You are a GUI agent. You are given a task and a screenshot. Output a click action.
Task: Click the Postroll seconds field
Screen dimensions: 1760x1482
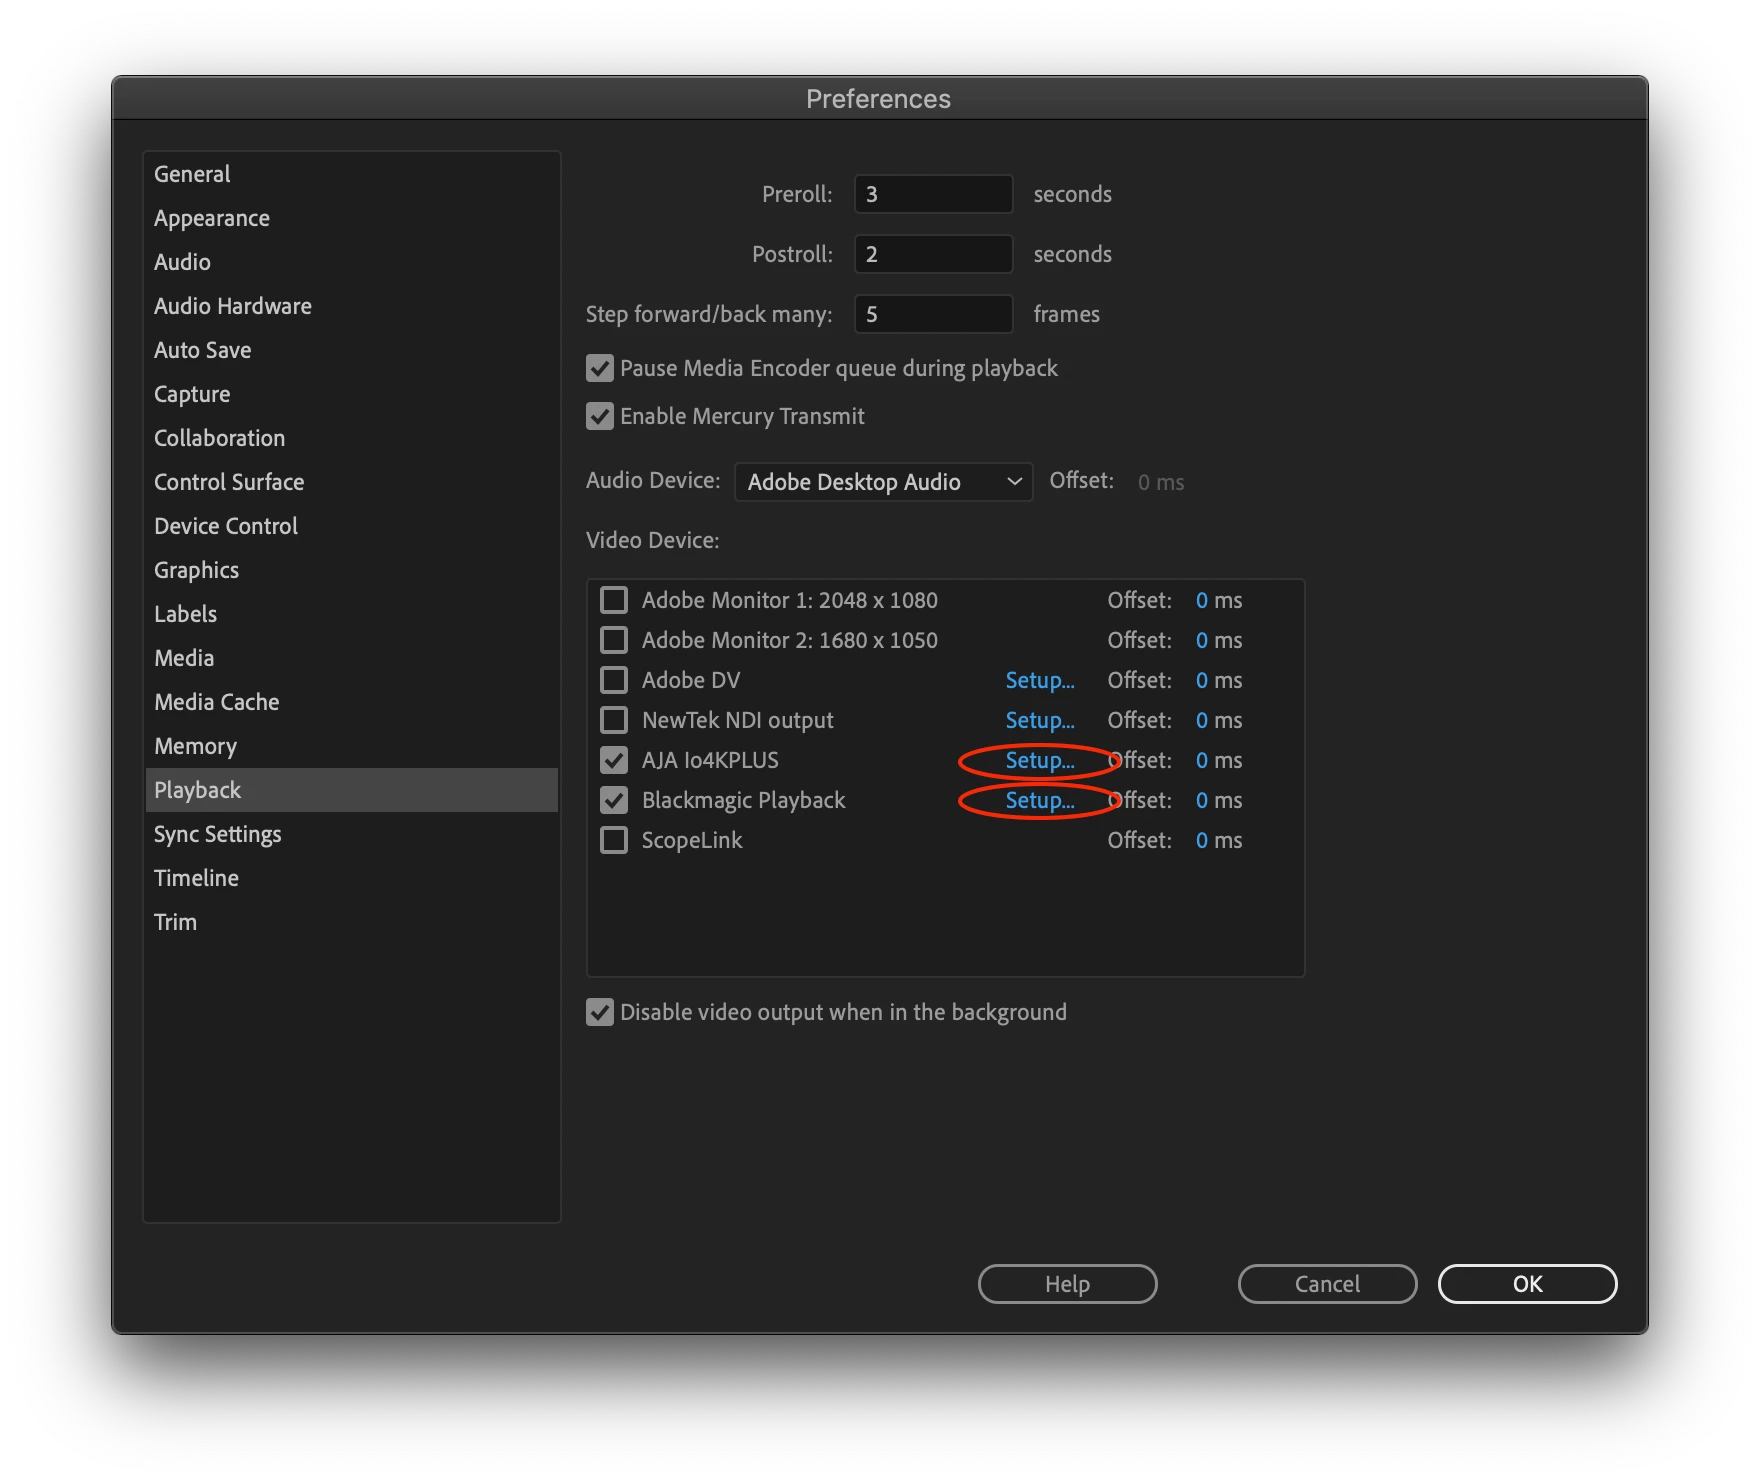933,254
